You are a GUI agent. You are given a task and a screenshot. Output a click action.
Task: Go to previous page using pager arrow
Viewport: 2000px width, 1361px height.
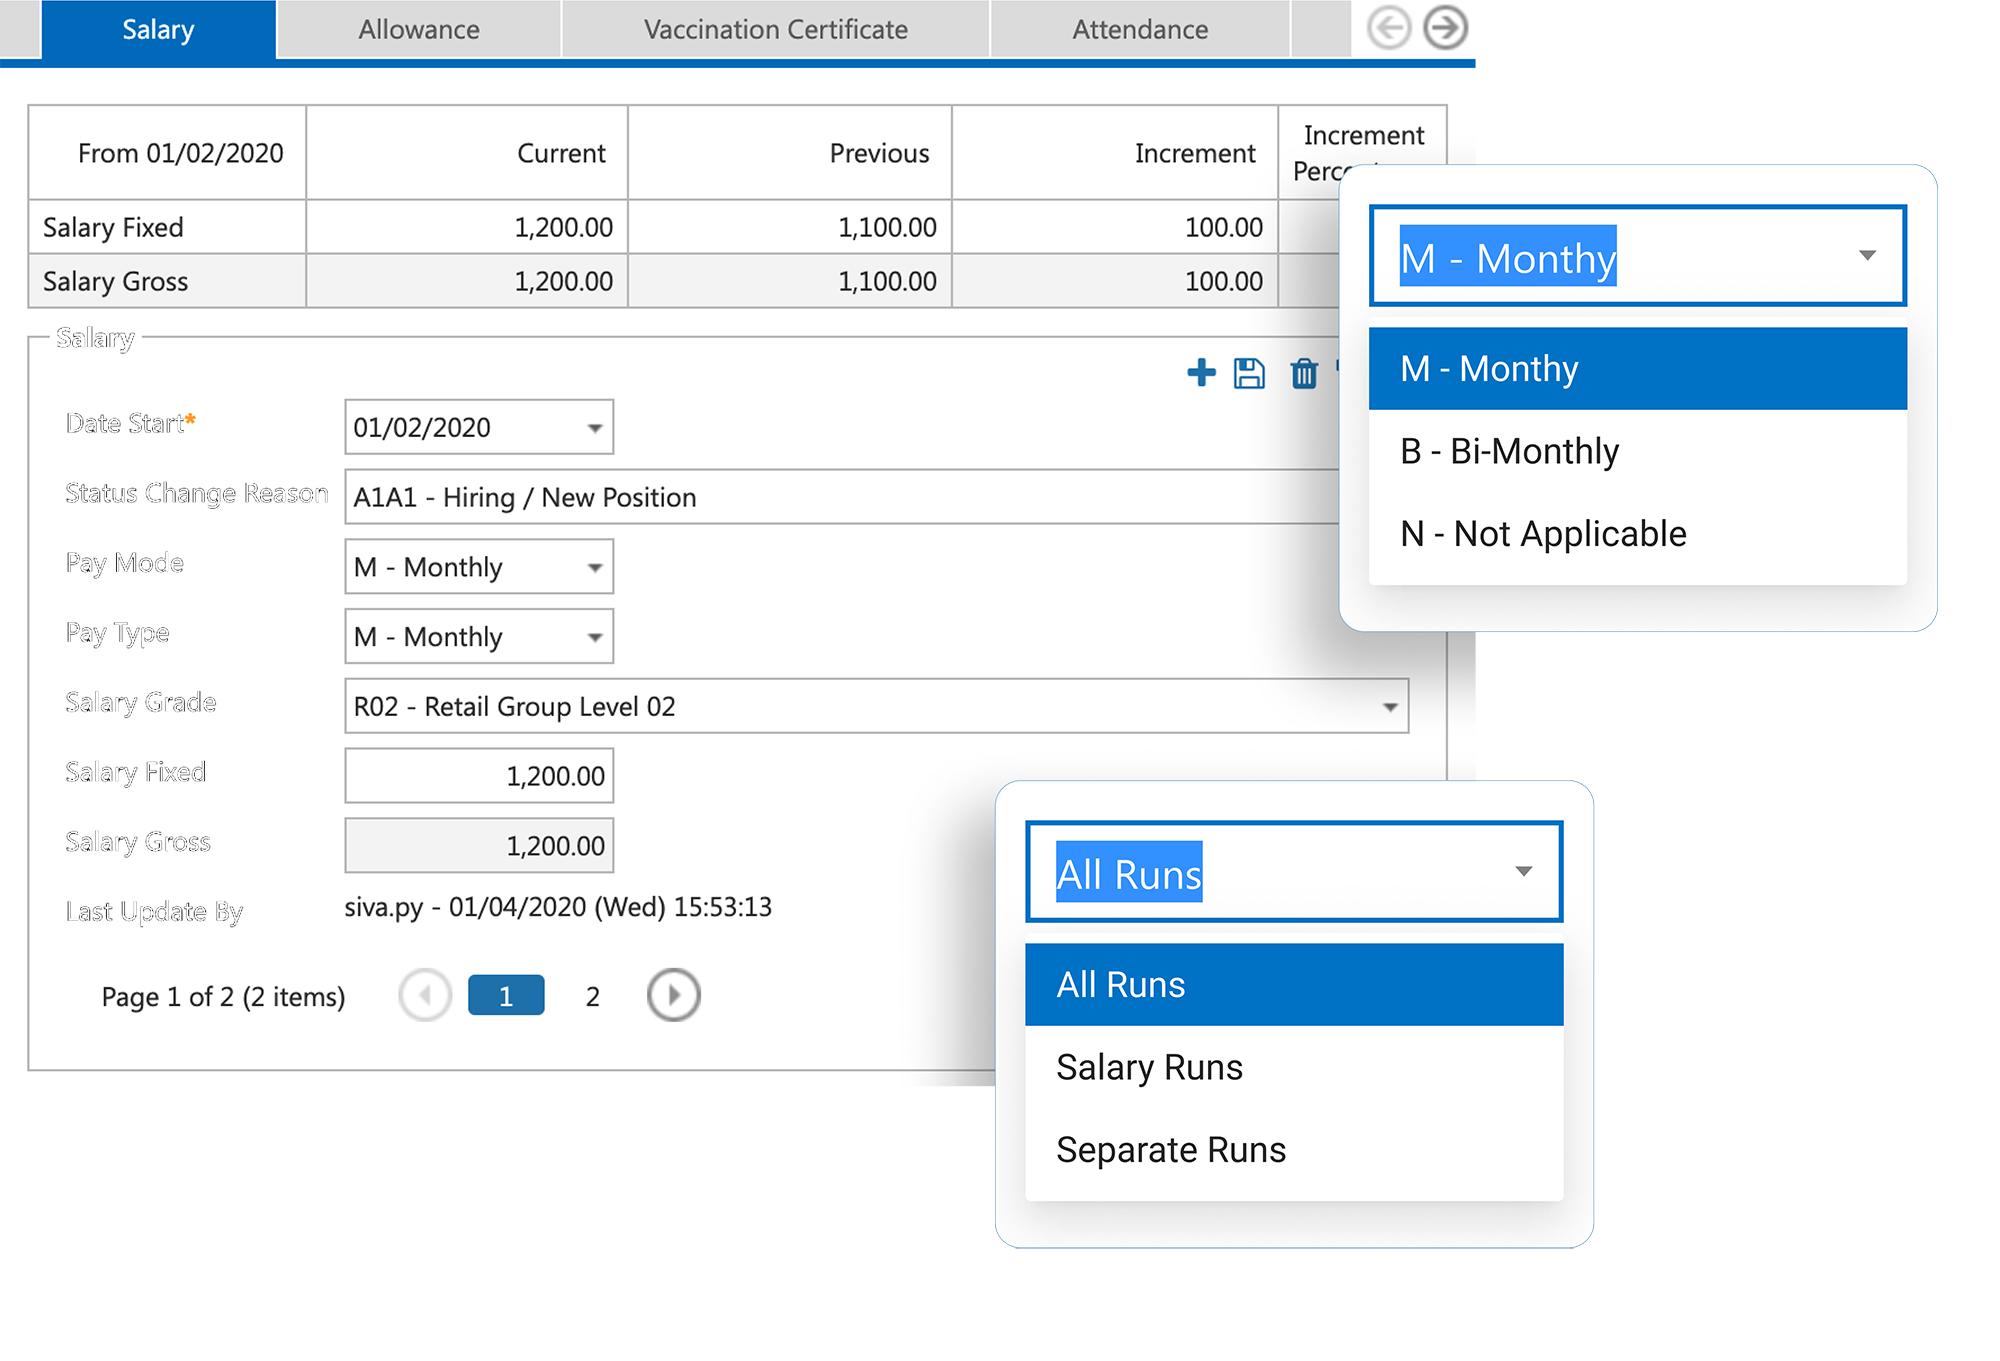(425, 996)
